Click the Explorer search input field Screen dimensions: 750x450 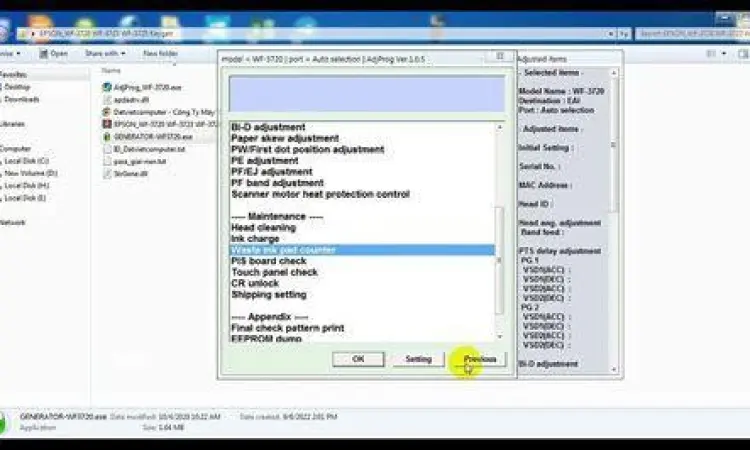[693, 34]
